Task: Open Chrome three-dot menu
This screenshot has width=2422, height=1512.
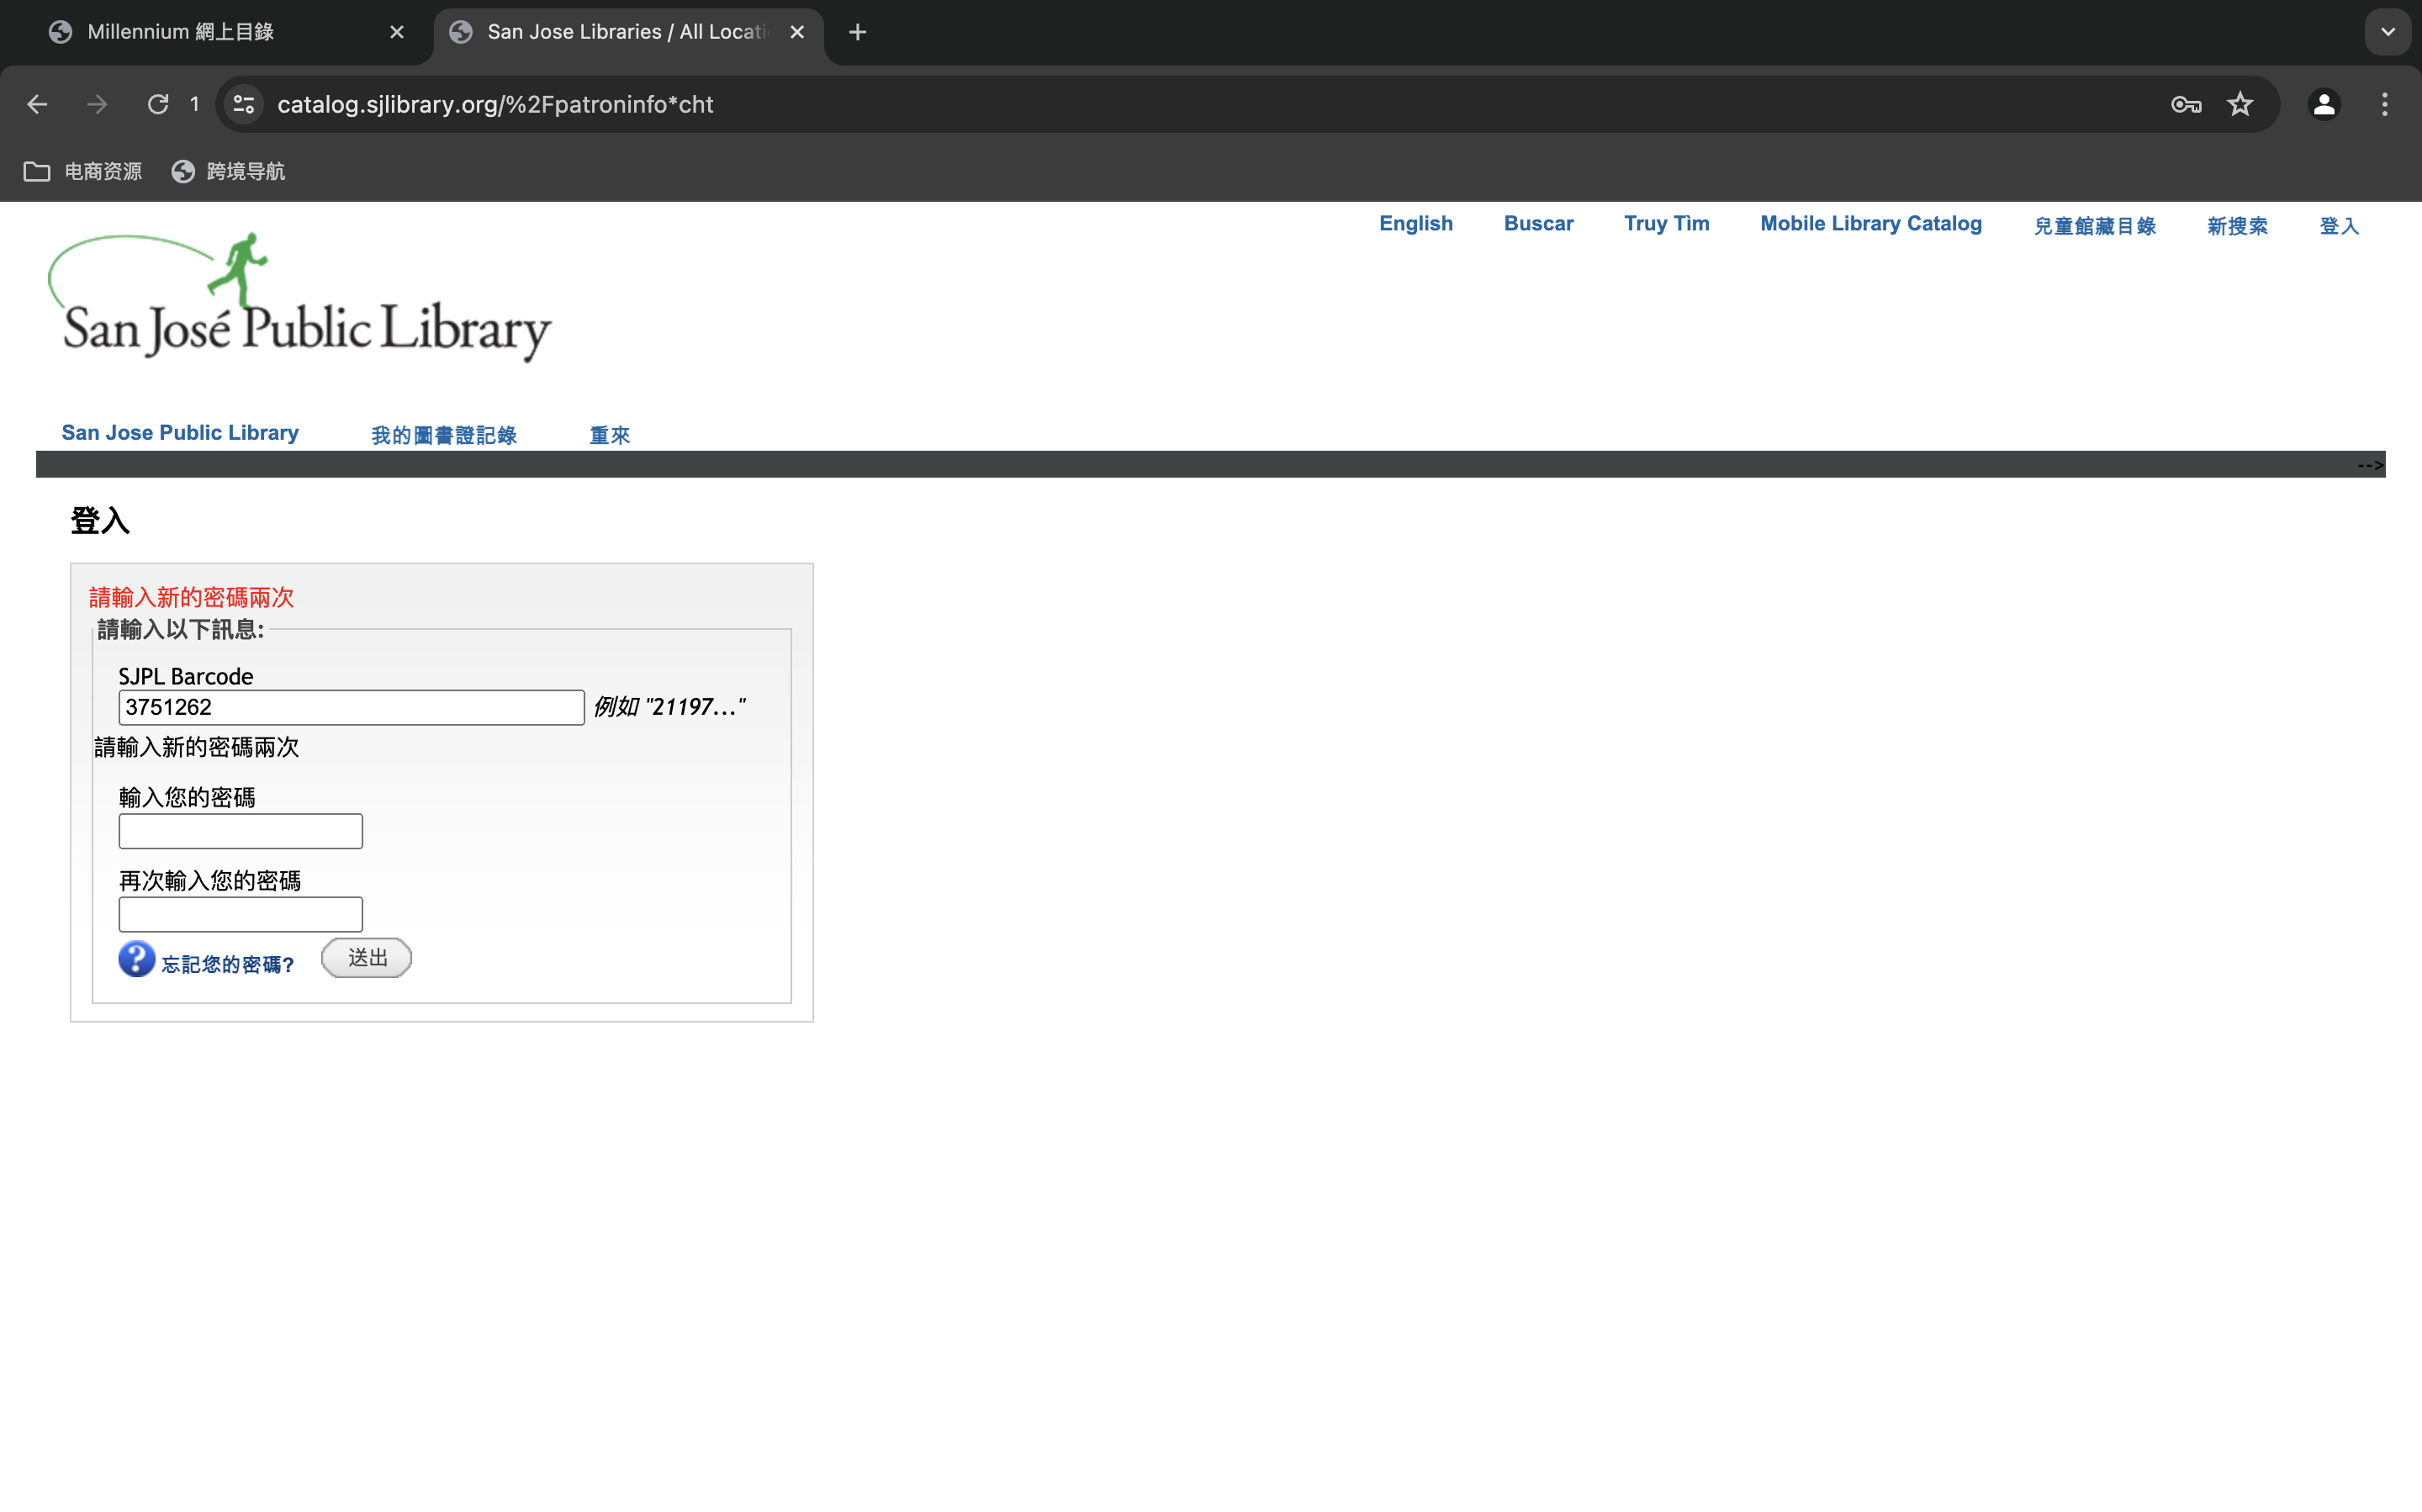Action: tap(2384, 104)
